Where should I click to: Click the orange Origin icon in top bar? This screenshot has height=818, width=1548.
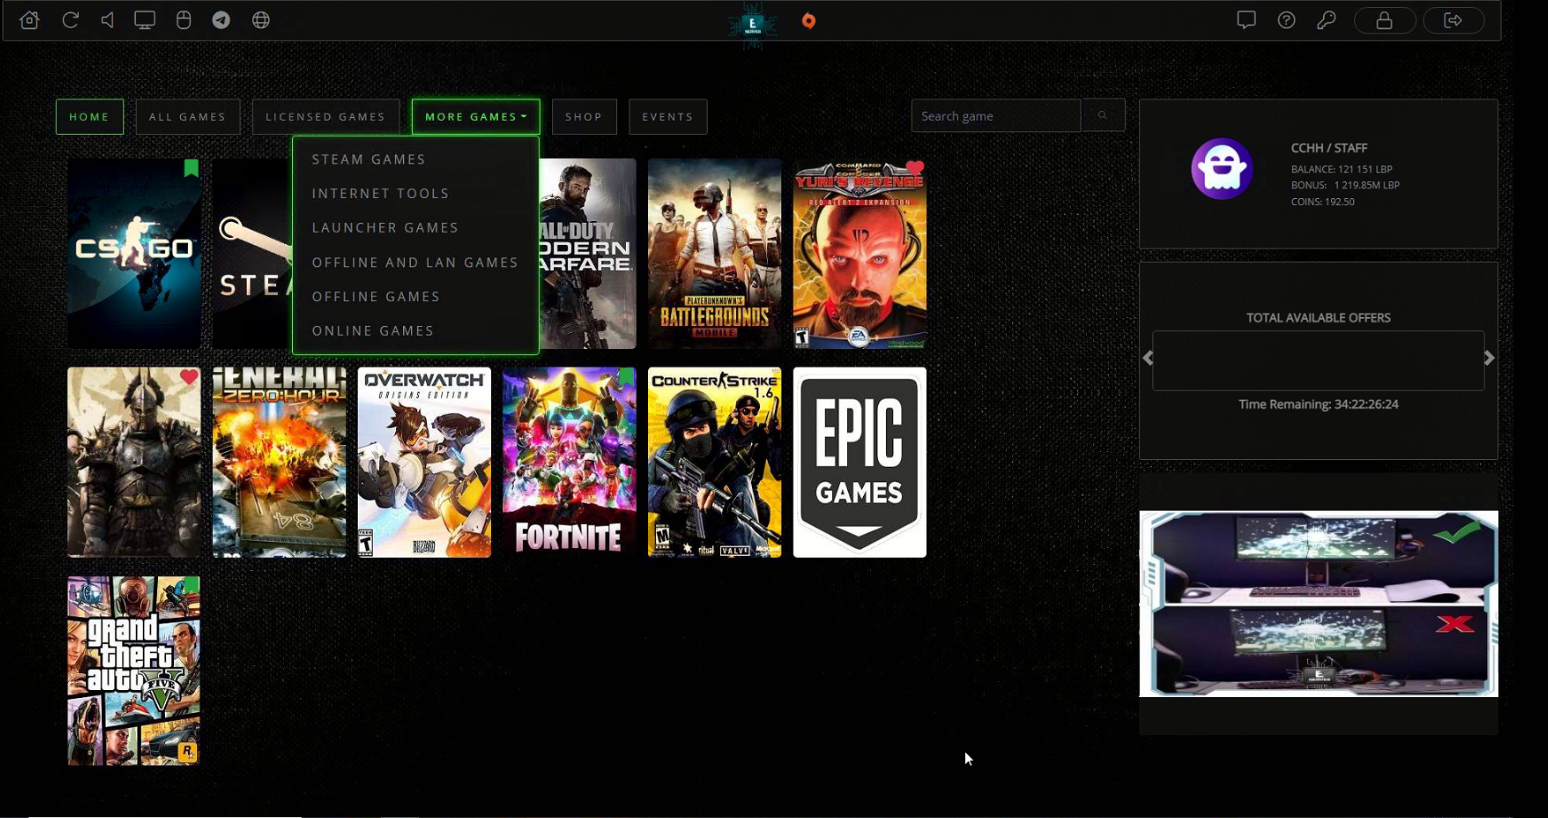tap(809, 21)
